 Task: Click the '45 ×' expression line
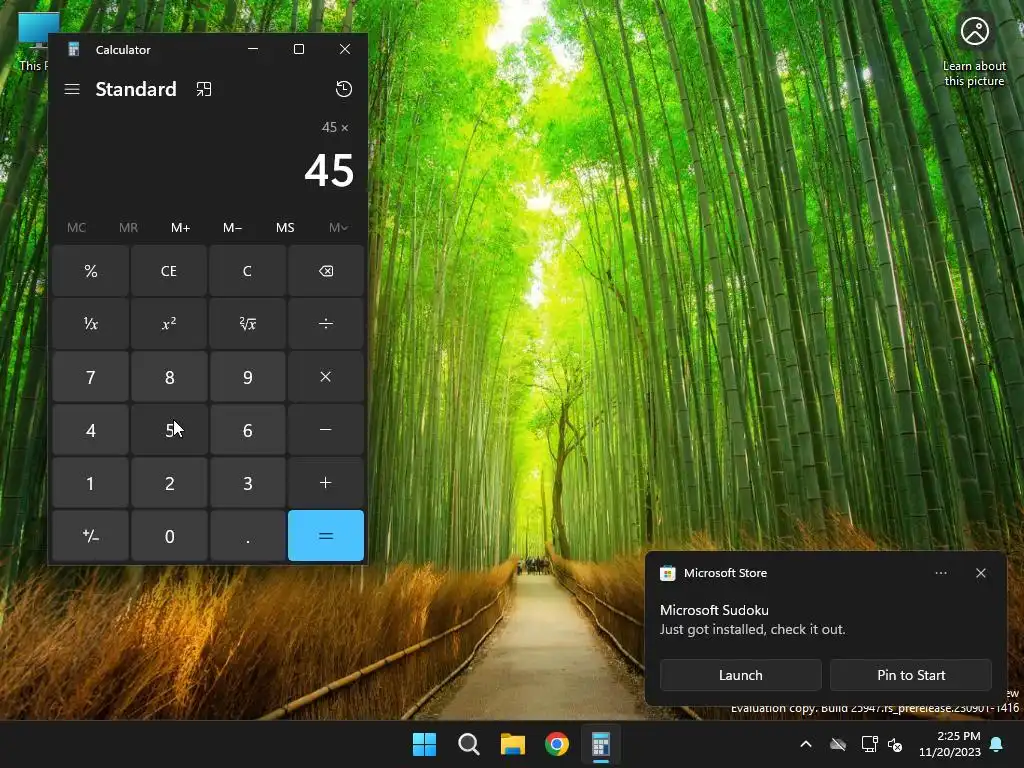[335, 127]
